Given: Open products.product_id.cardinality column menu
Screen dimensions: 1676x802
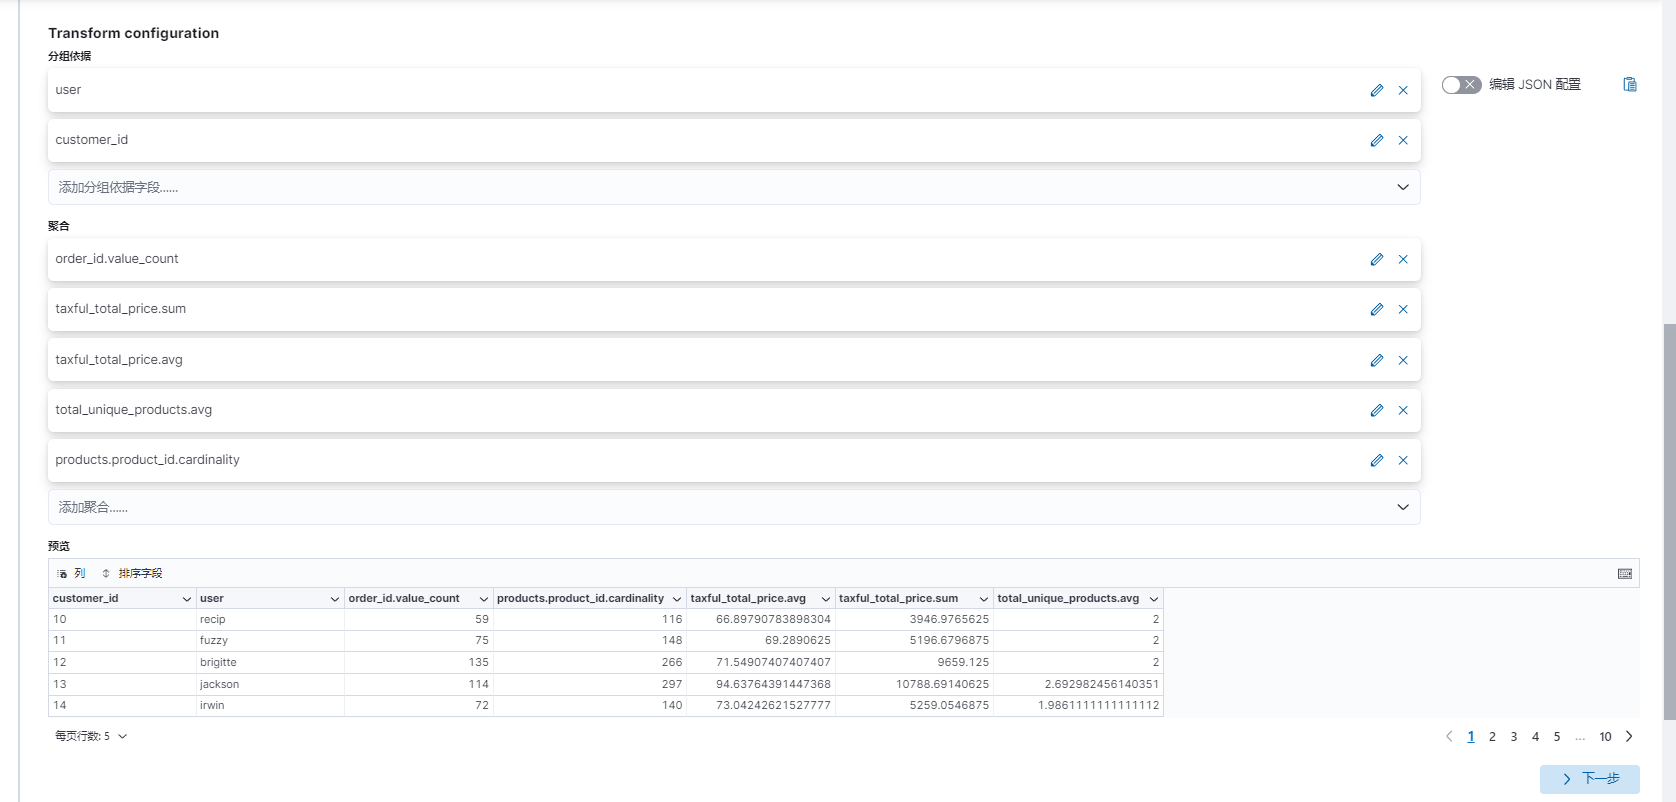Looking at the screenshot, I should (677, 599).
